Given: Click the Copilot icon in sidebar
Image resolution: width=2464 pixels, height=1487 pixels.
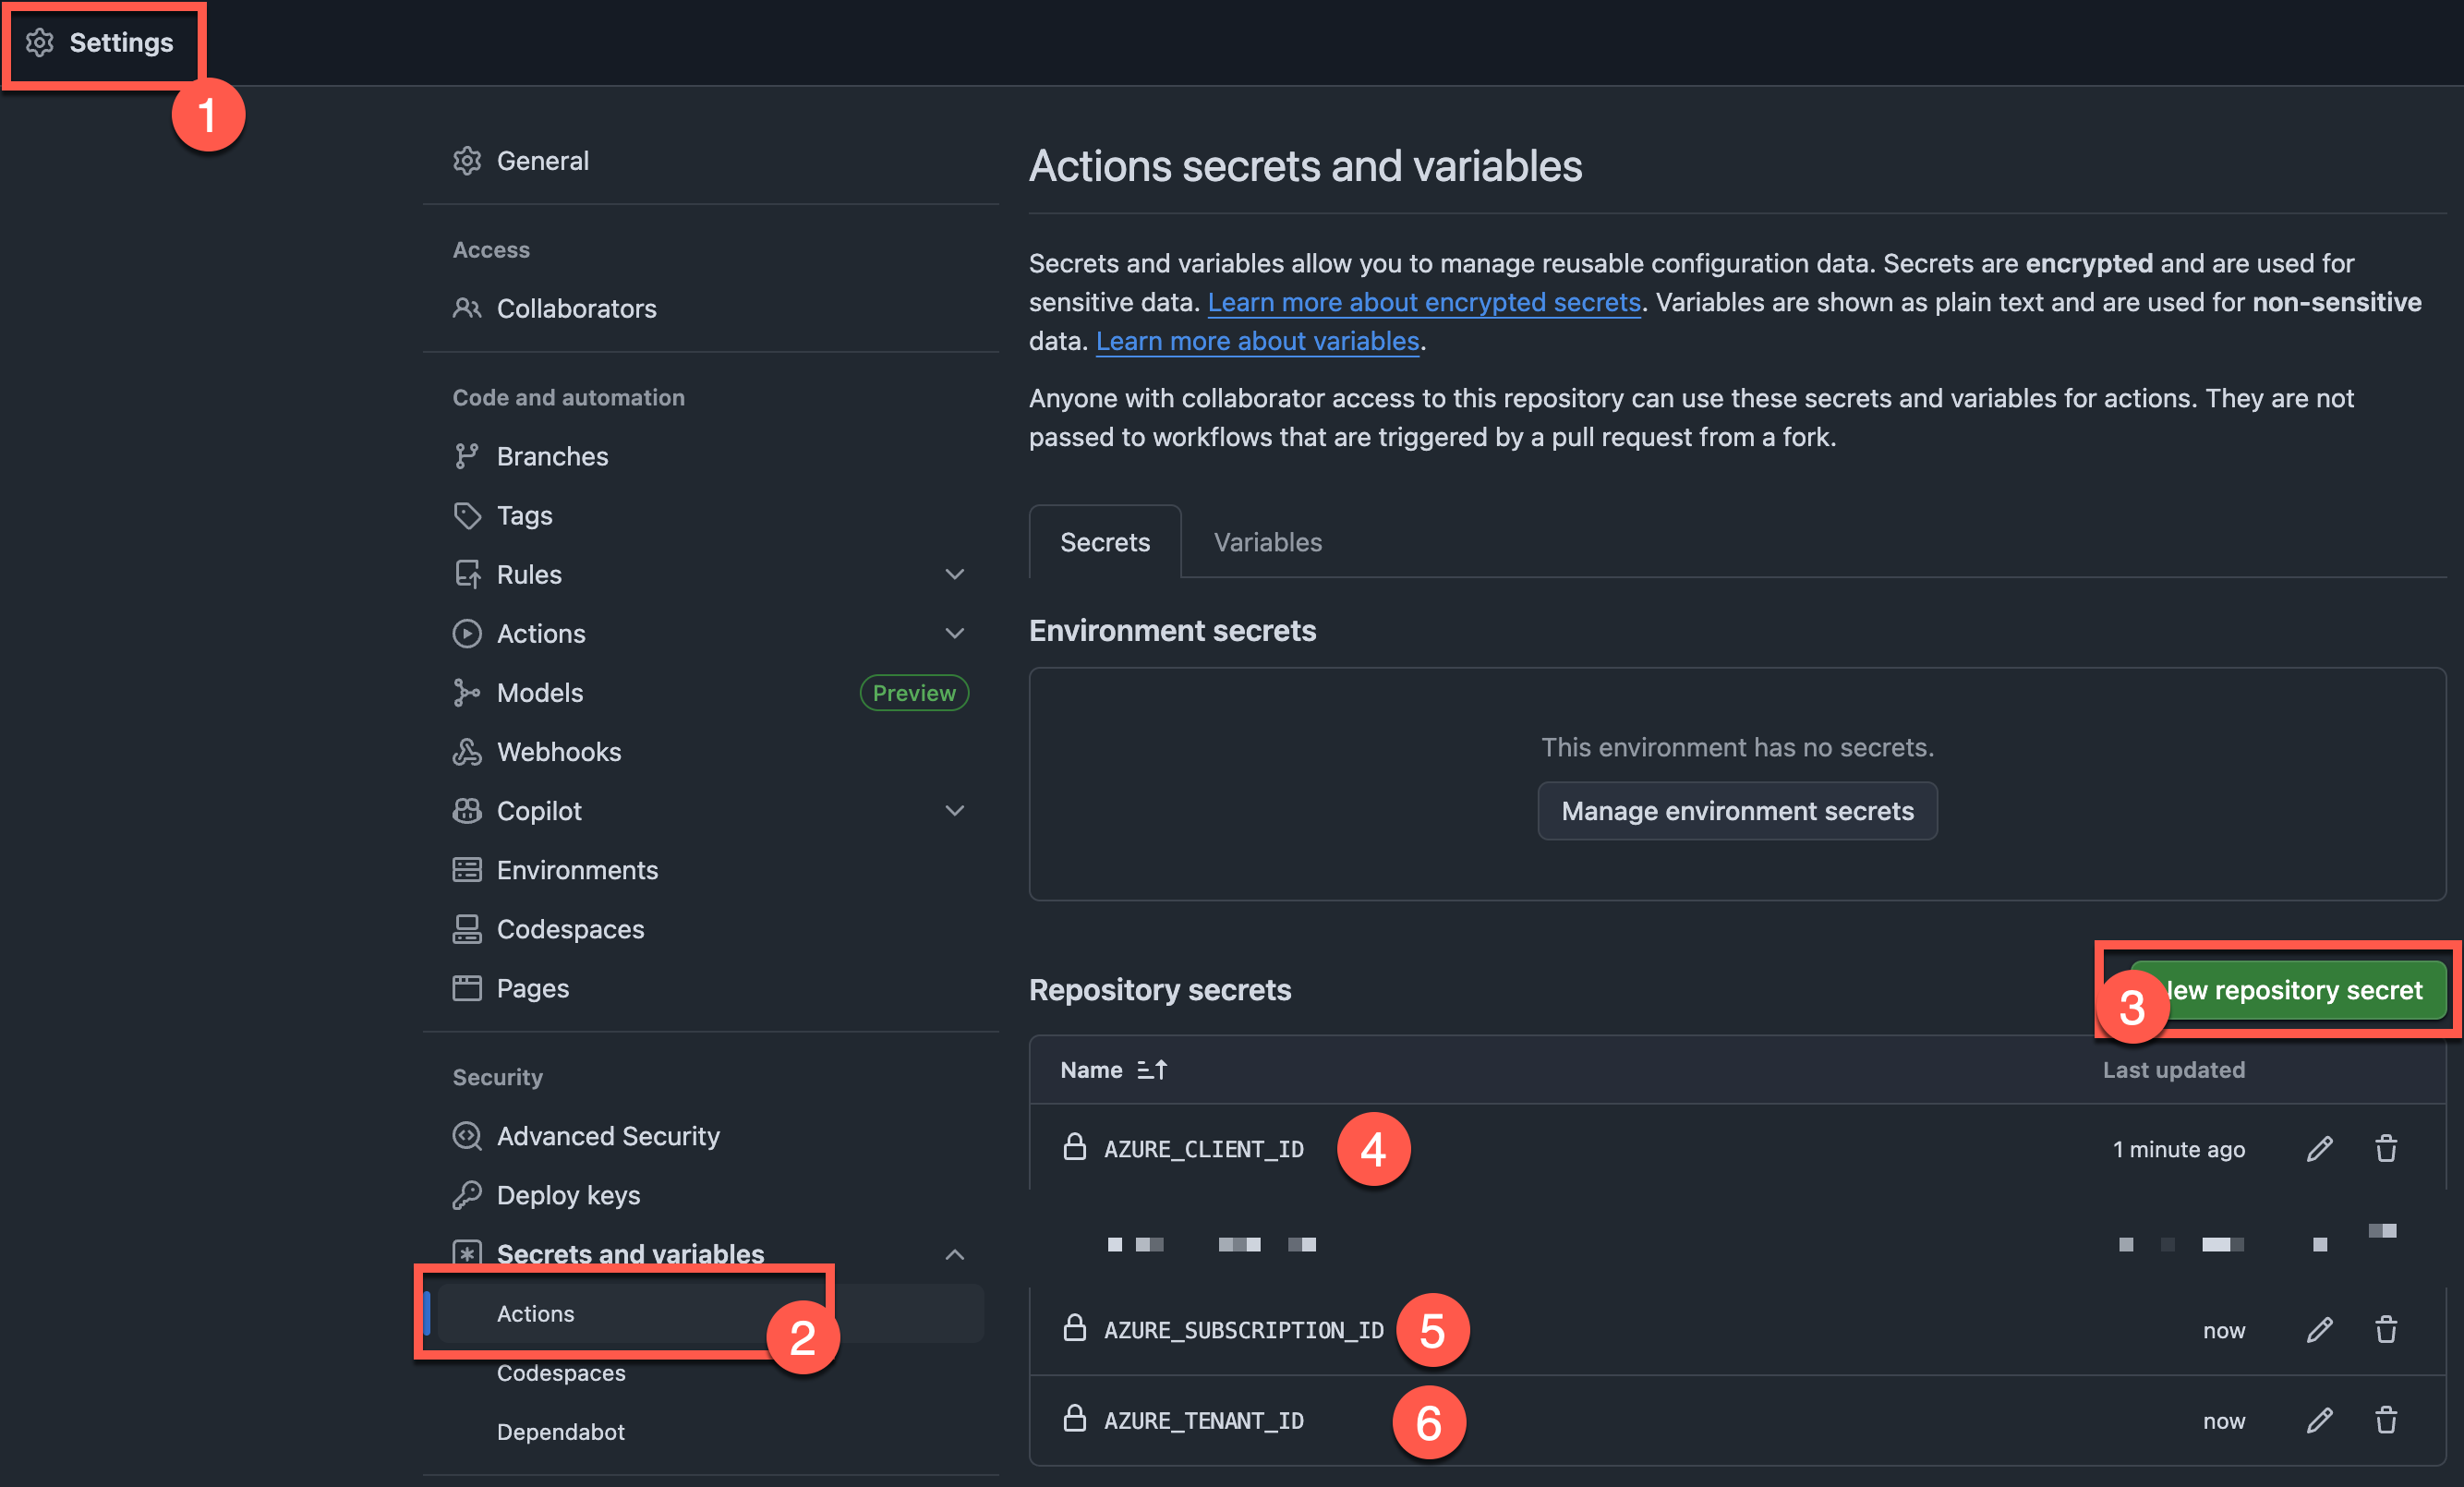Looking at the screenshot, I should [467, 810].
